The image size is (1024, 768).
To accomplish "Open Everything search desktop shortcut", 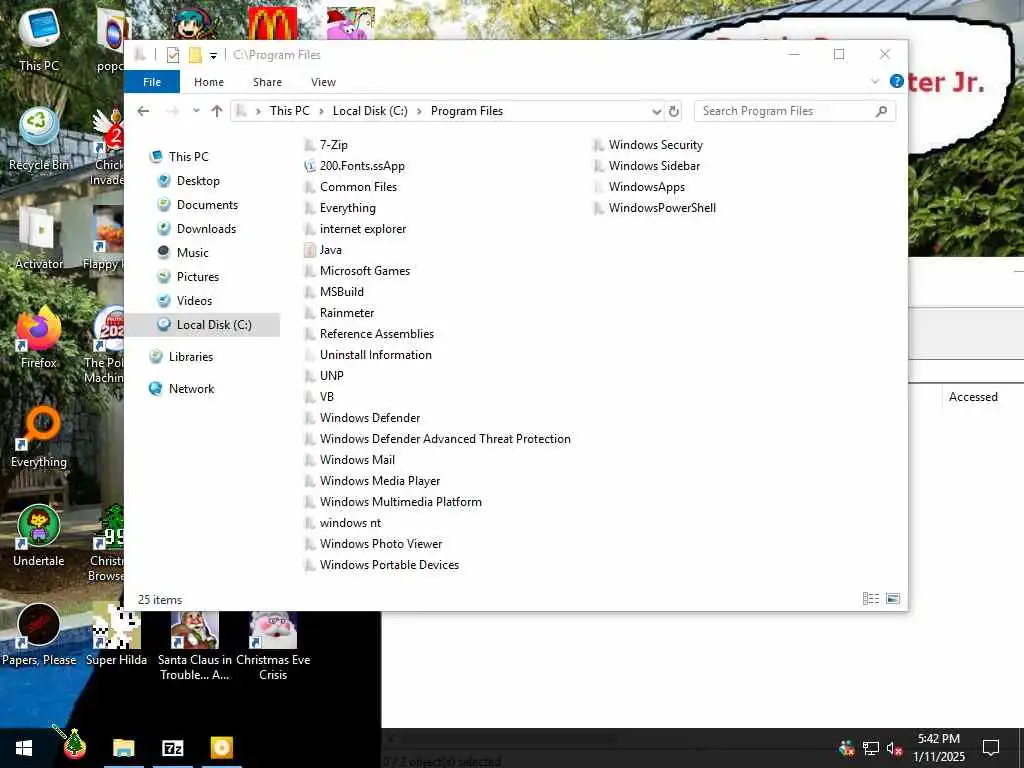I will [39, 438].
